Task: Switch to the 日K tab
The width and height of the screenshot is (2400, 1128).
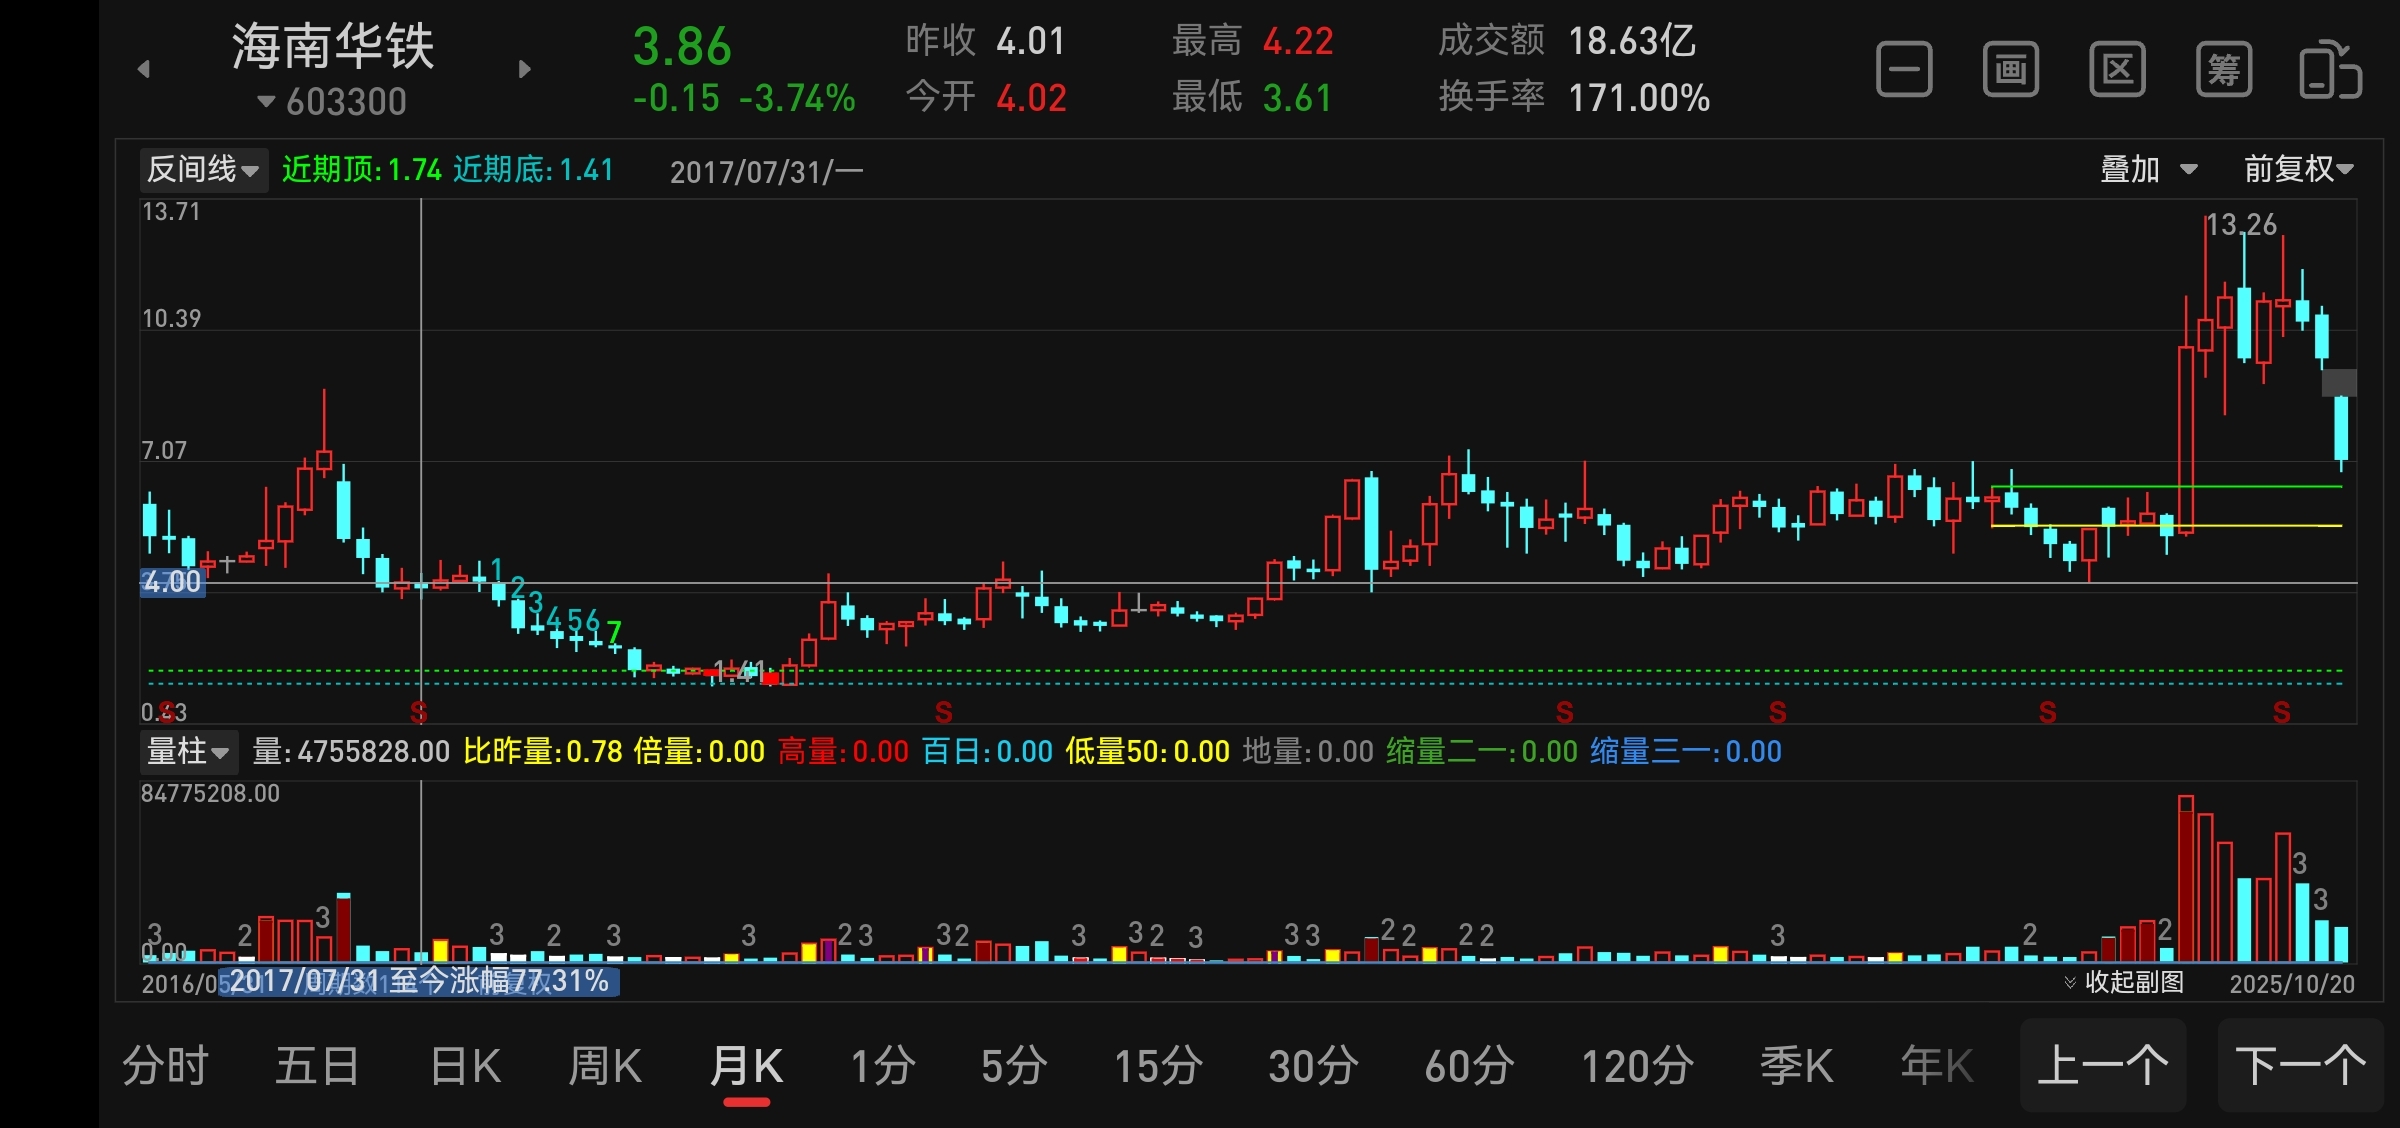Action: pos(465,1066)
